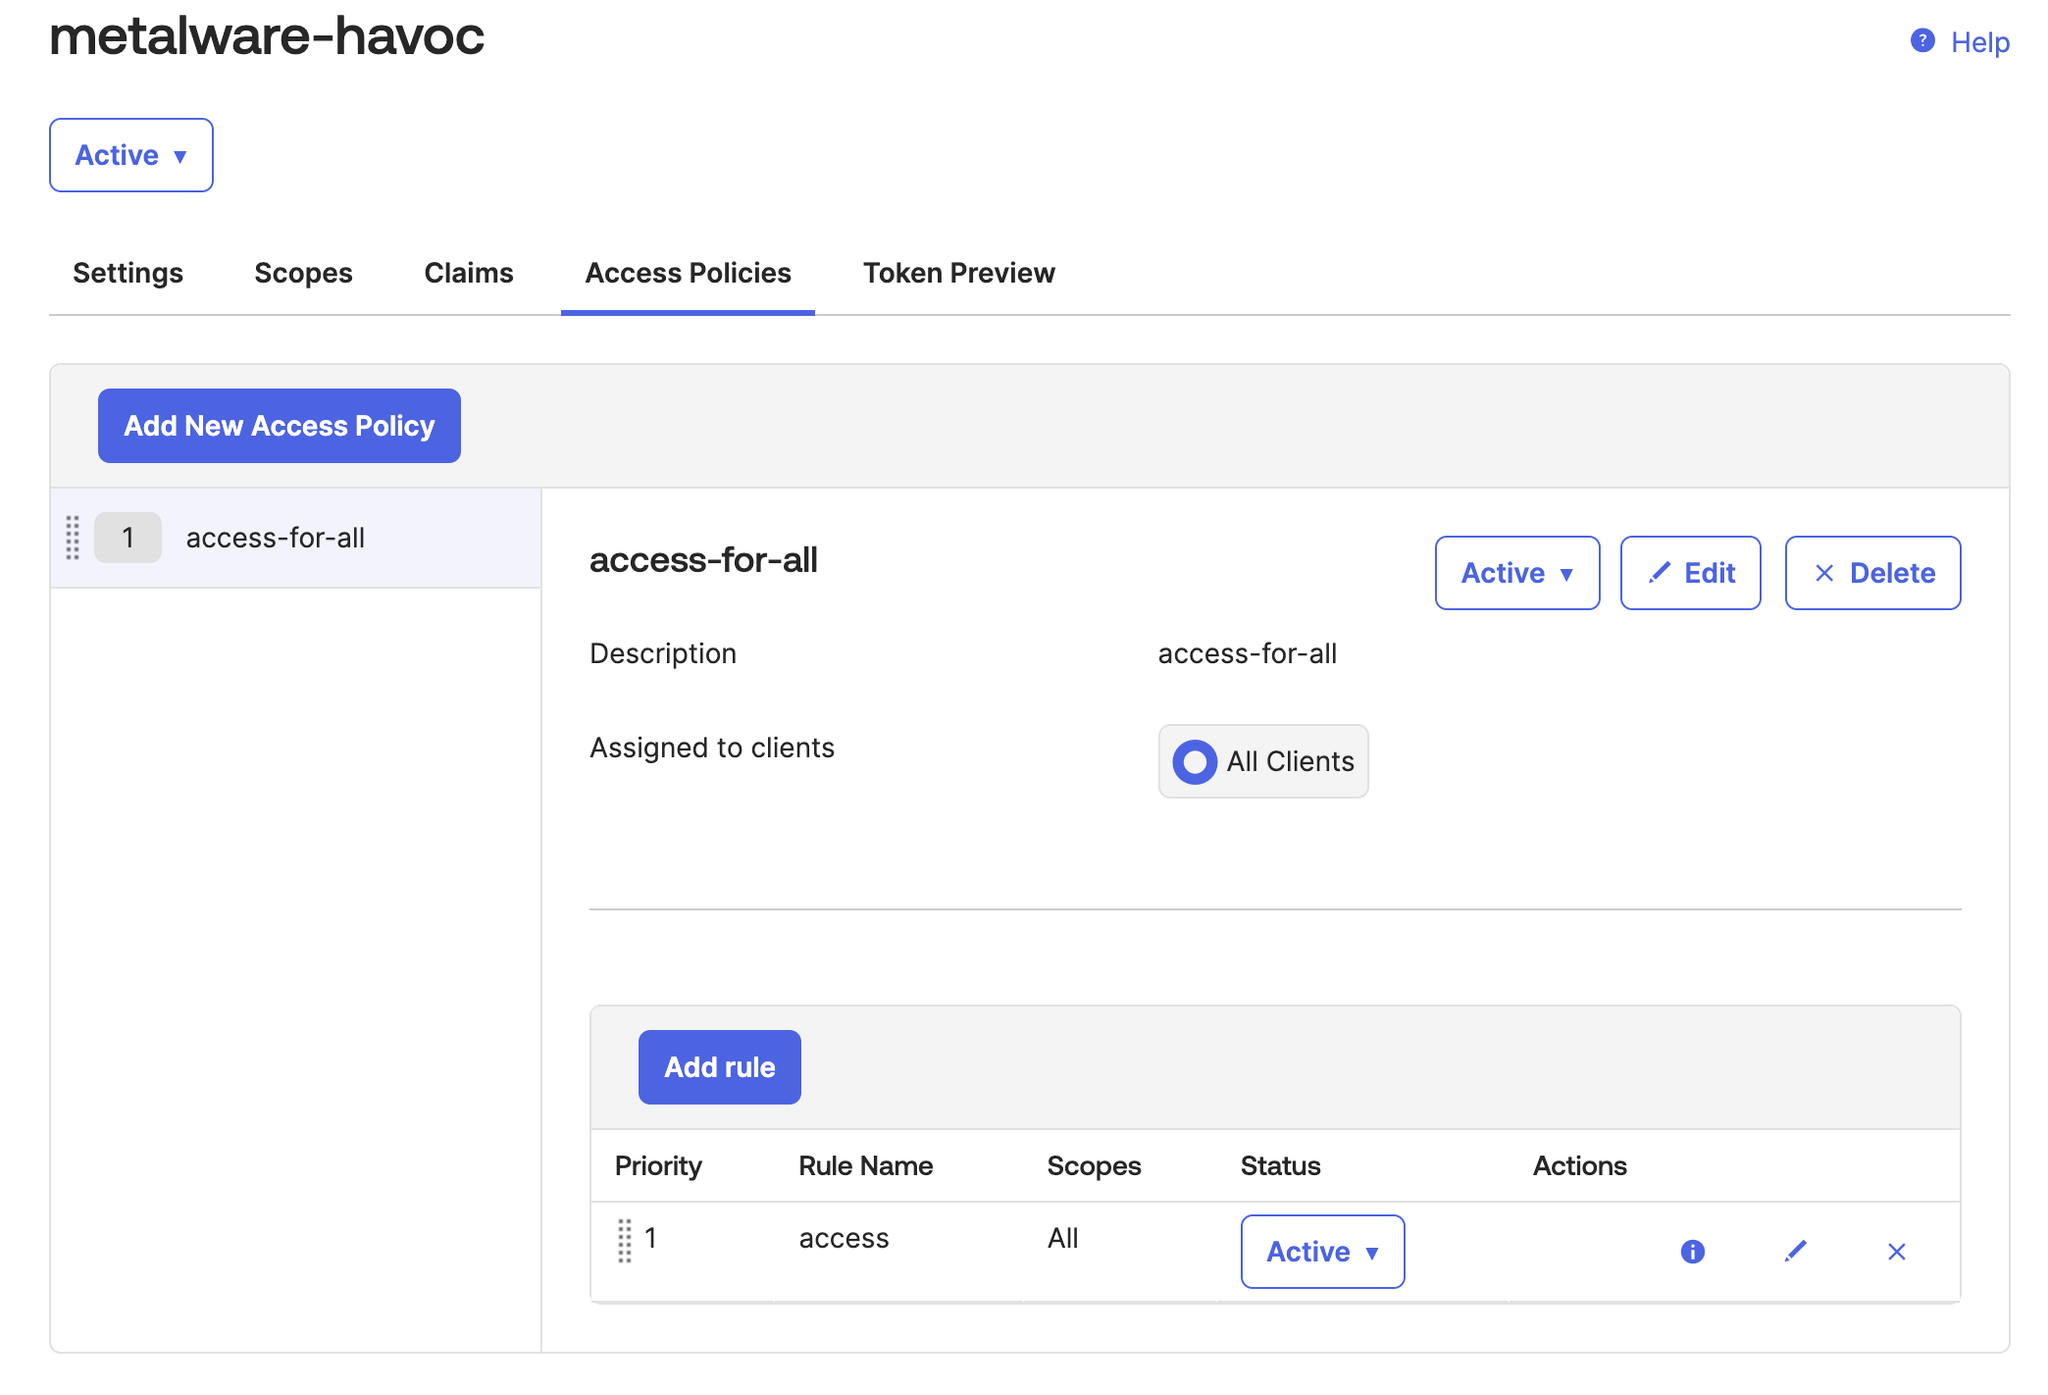This screenshot has height=1395, width=2048.
Task: Select the access-for-all policy in the list
Action: 296,538
